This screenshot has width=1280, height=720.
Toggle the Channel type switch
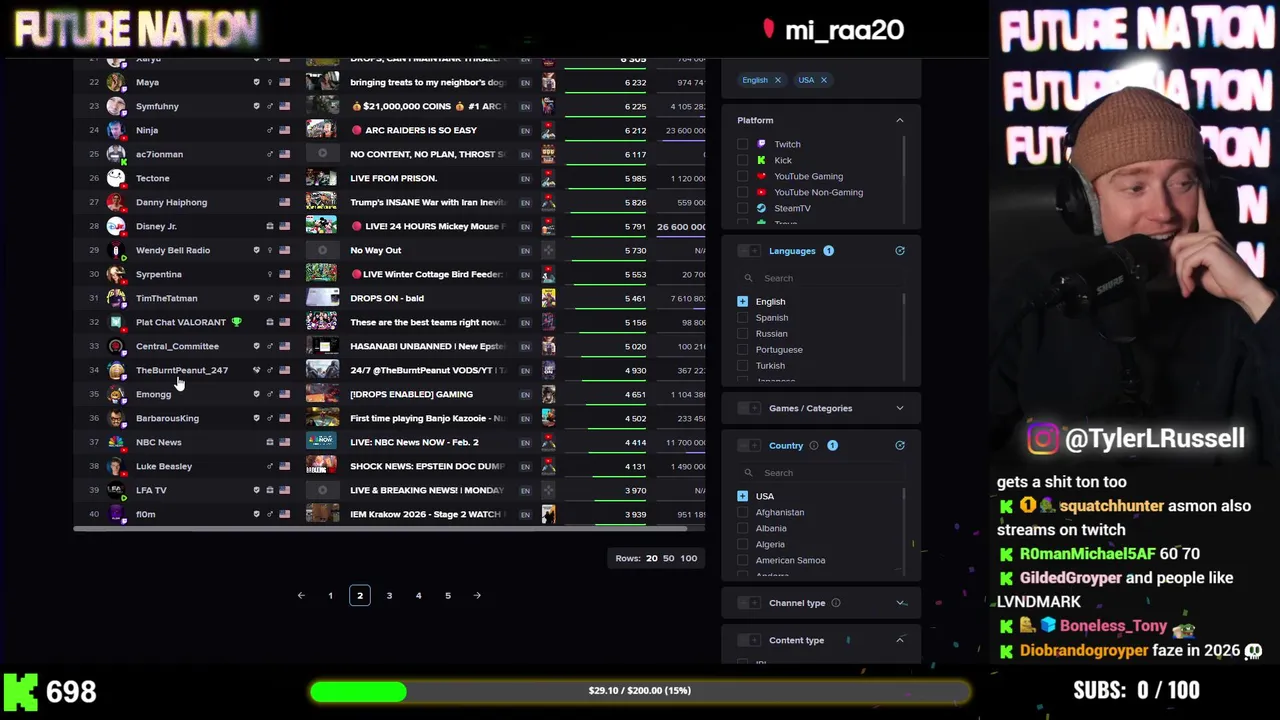[x=749, y=603]
